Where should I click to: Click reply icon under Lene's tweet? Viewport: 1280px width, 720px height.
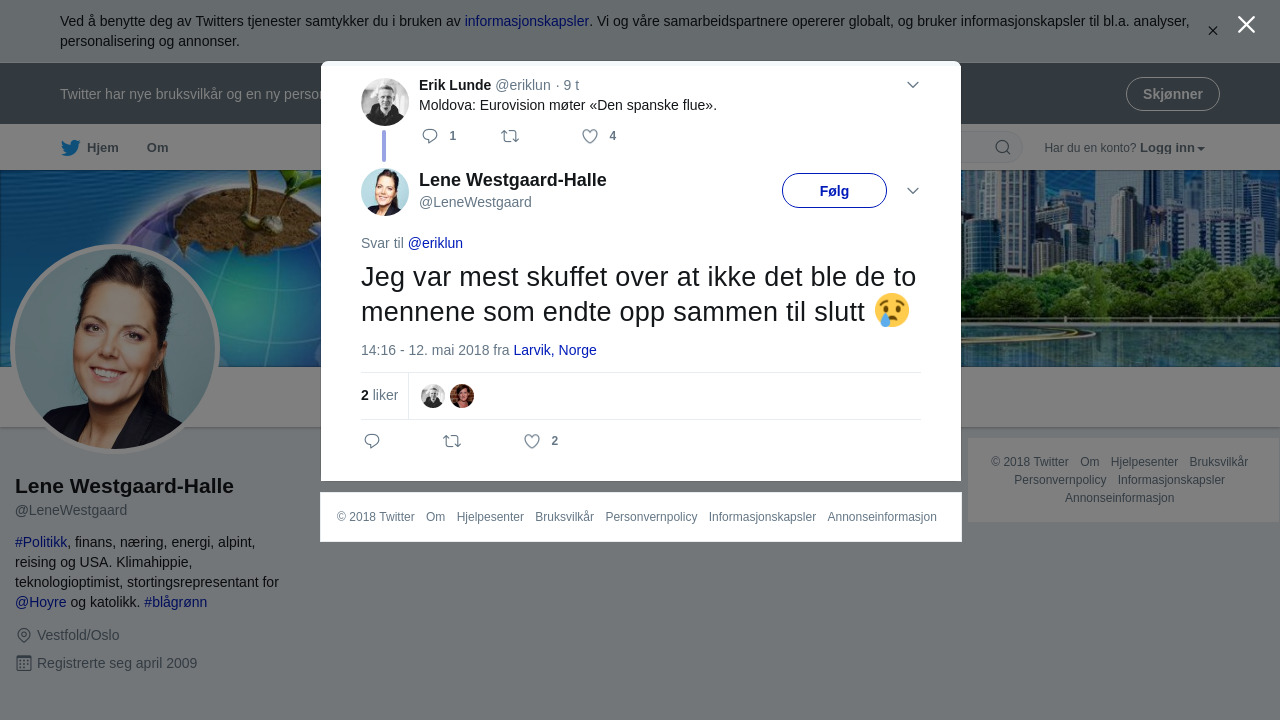coord(372,441)
